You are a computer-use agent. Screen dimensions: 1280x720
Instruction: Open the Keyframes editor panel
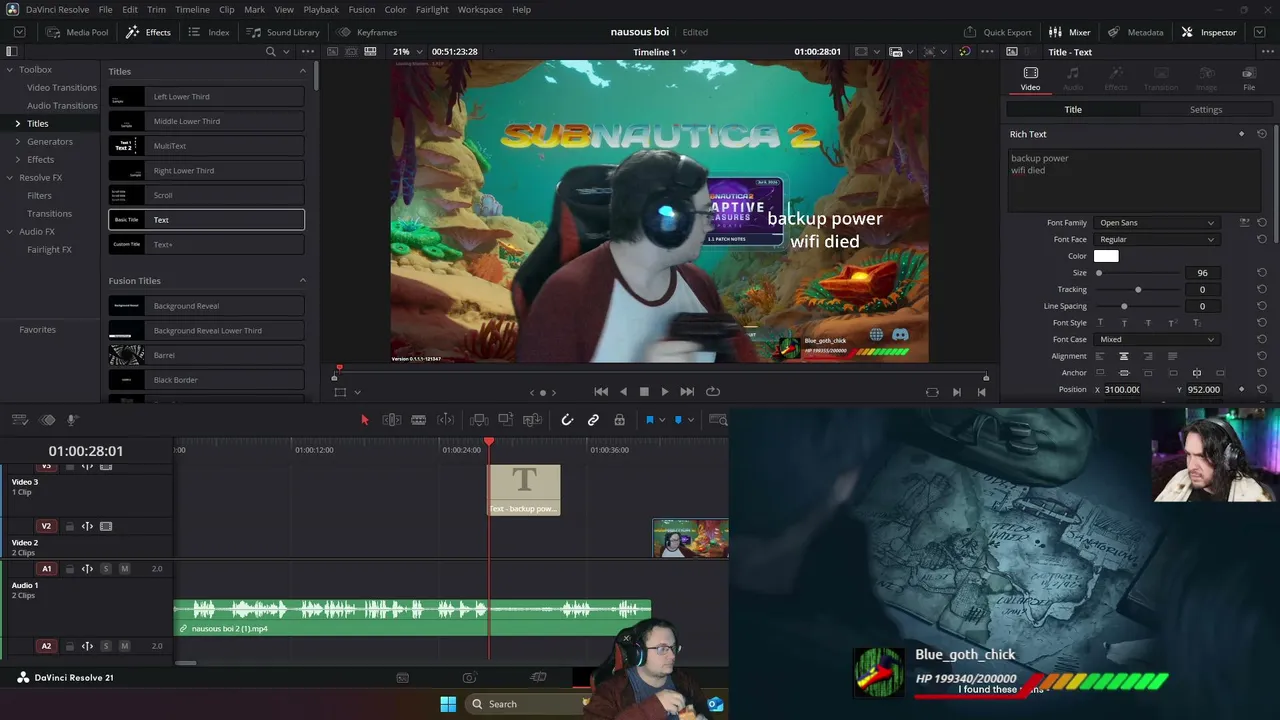(x=367, y=32)
